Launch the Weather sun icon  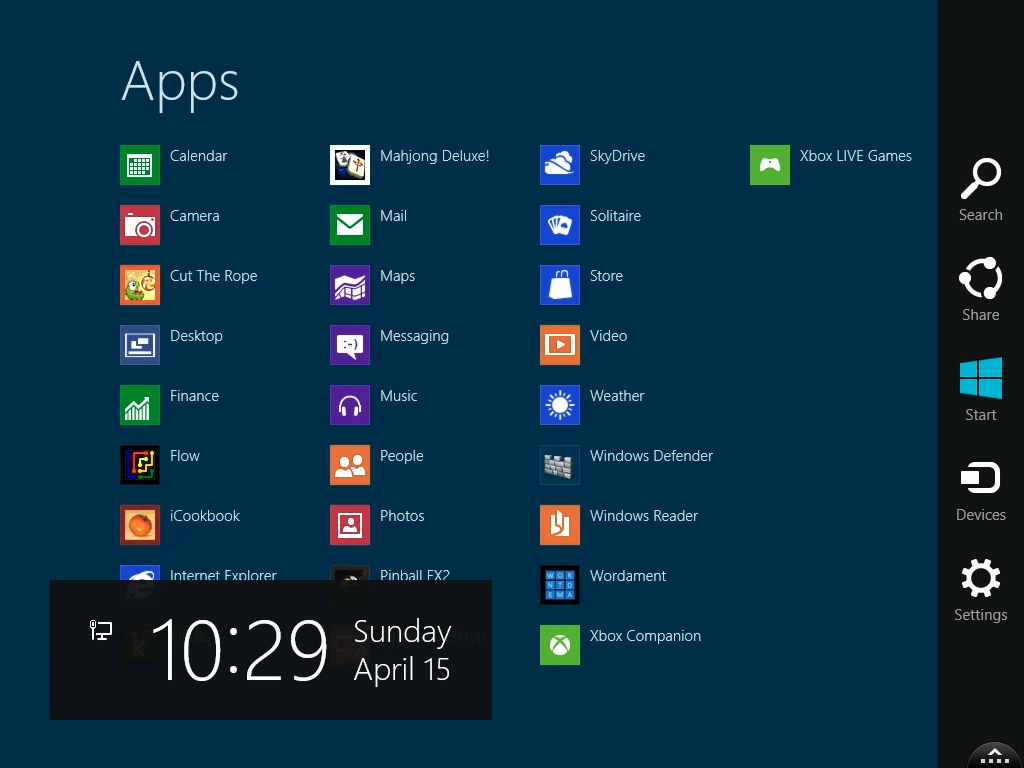pyautogui.click(x=560, y=405)
